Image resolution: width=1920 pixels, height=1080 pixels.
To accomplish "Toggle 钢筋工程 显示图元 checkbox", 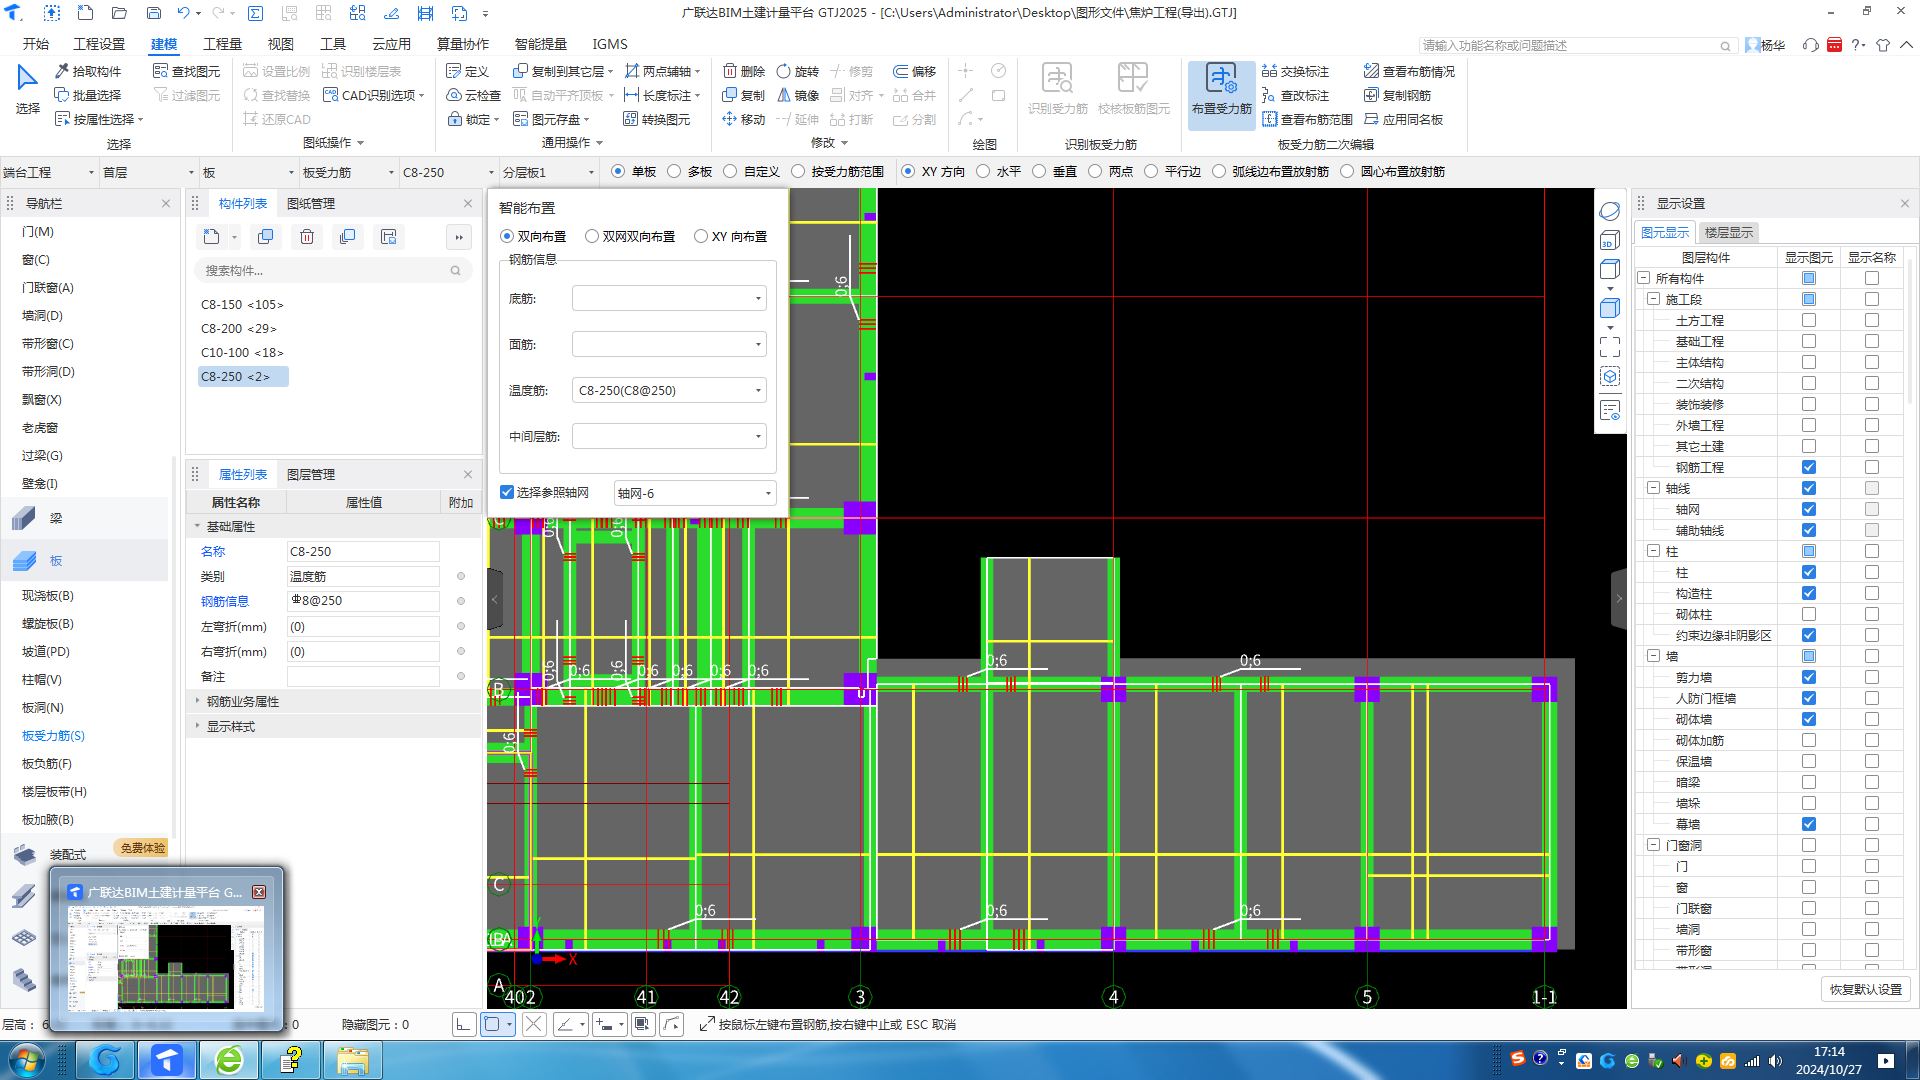I will tap(1809, 467).
